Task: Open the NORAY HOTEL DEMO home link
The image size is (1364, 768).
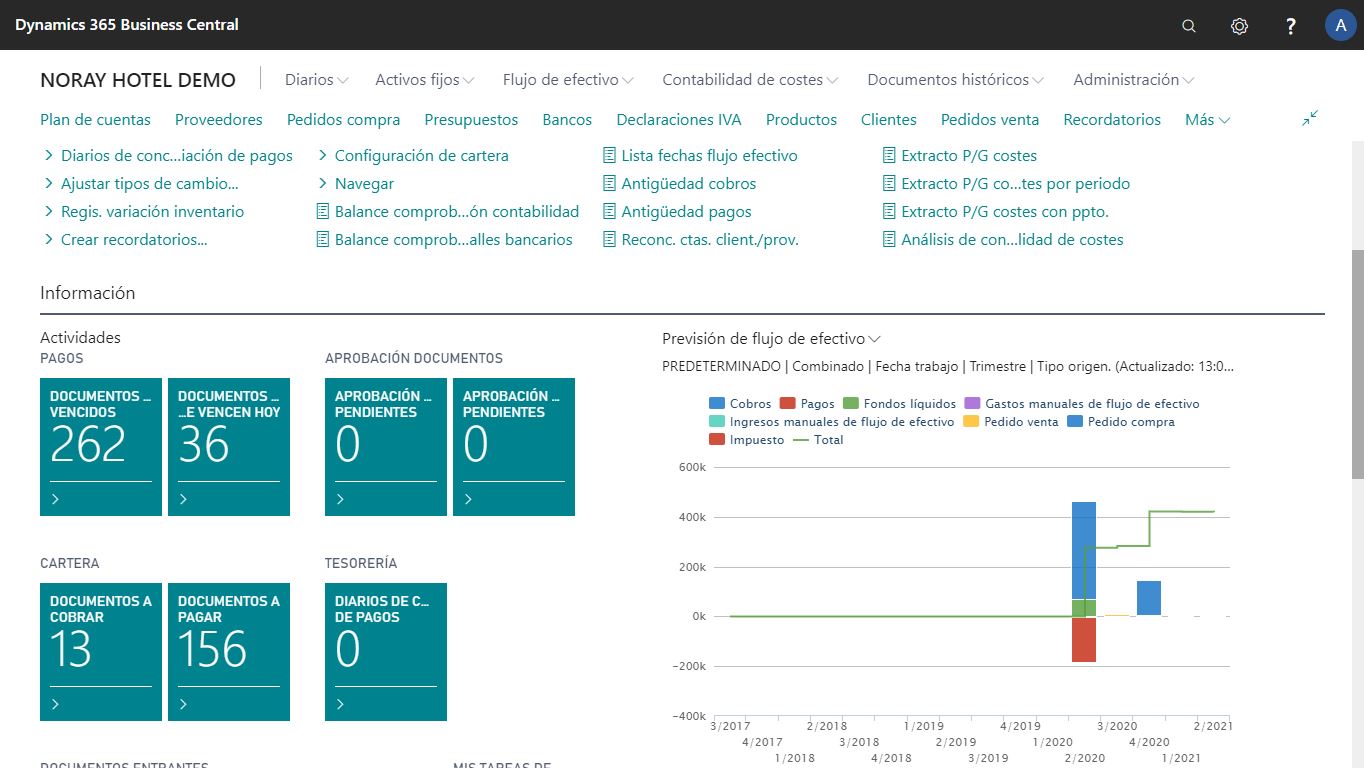Action: click(x=138, y=80)
